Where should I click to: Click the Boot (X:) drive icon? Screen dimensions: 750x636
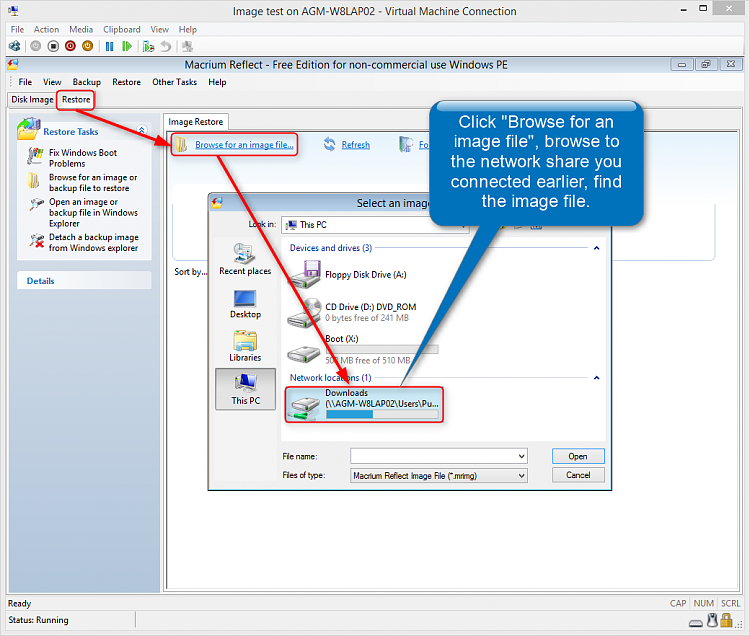tap(303, 355)
